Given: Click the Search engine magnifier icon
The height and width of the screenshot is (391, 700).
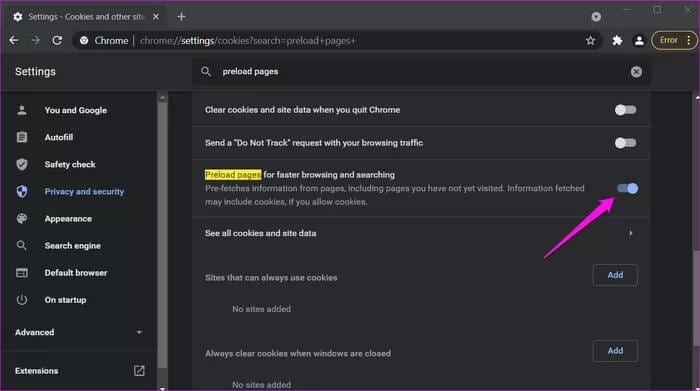Looking at the screenshot, I should tap(21, 245).
